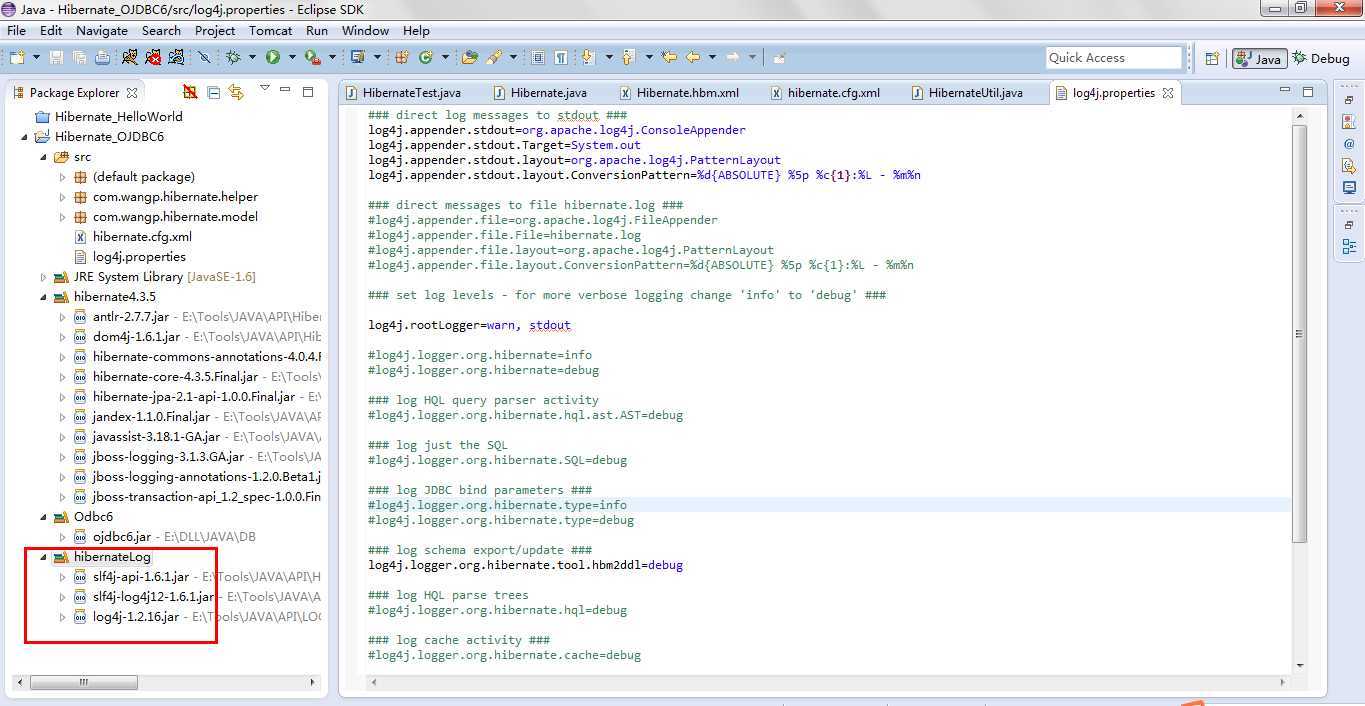Collapse the src folder node
The width and height of the screenshot is (1365, 706).
pos(43,157)
